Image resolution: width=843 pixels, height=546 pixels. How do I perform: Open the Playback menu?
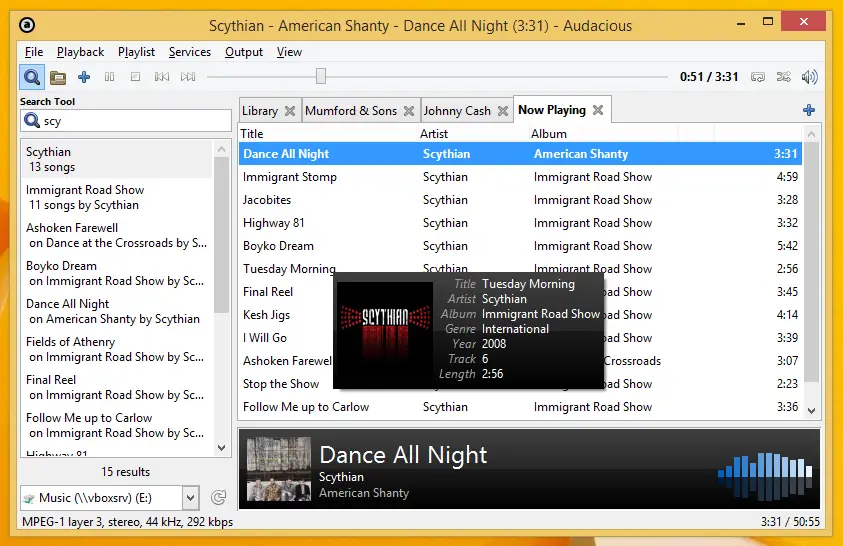81,52
